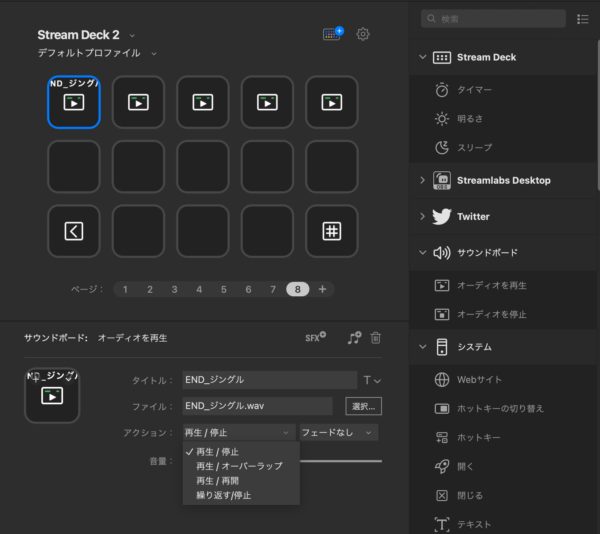Open the Stream Deck settings gear

tap(363, 34)
